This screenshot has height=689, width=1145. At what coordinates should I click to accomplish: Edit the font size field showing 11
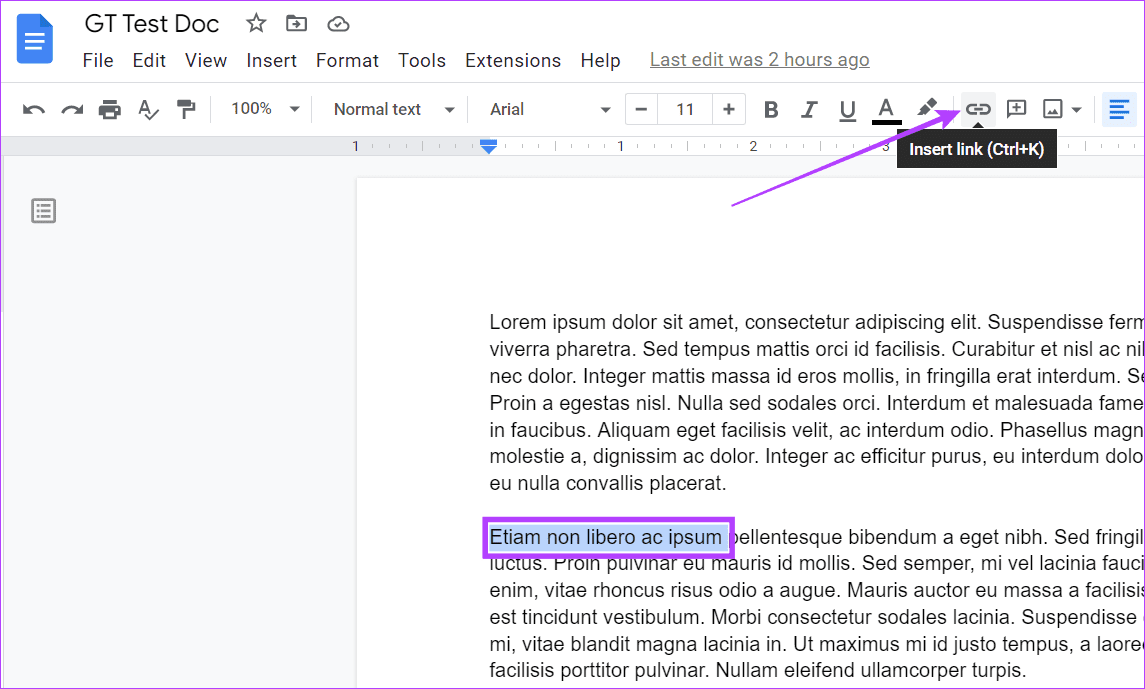coord(685,109)
